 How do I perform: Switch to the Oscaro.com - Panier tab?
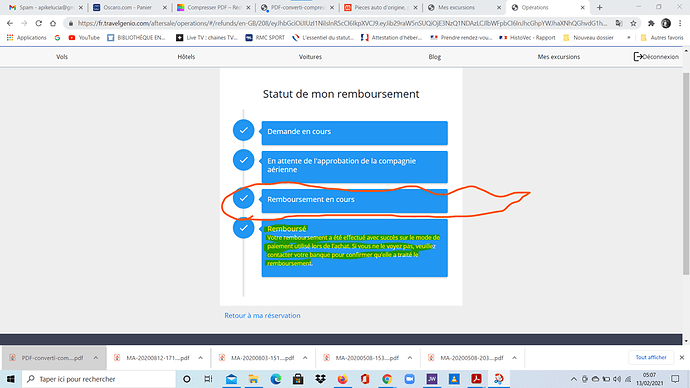(128, 7)
